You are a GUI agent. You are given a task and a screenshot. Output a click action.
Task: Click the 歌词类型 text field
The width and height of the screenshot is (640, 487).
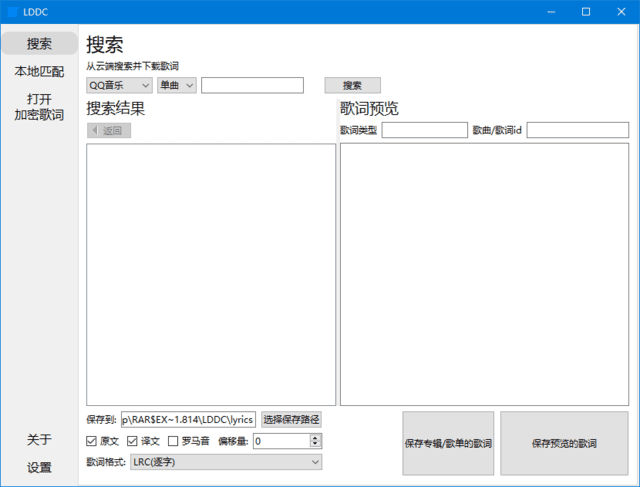pos(424,130)
